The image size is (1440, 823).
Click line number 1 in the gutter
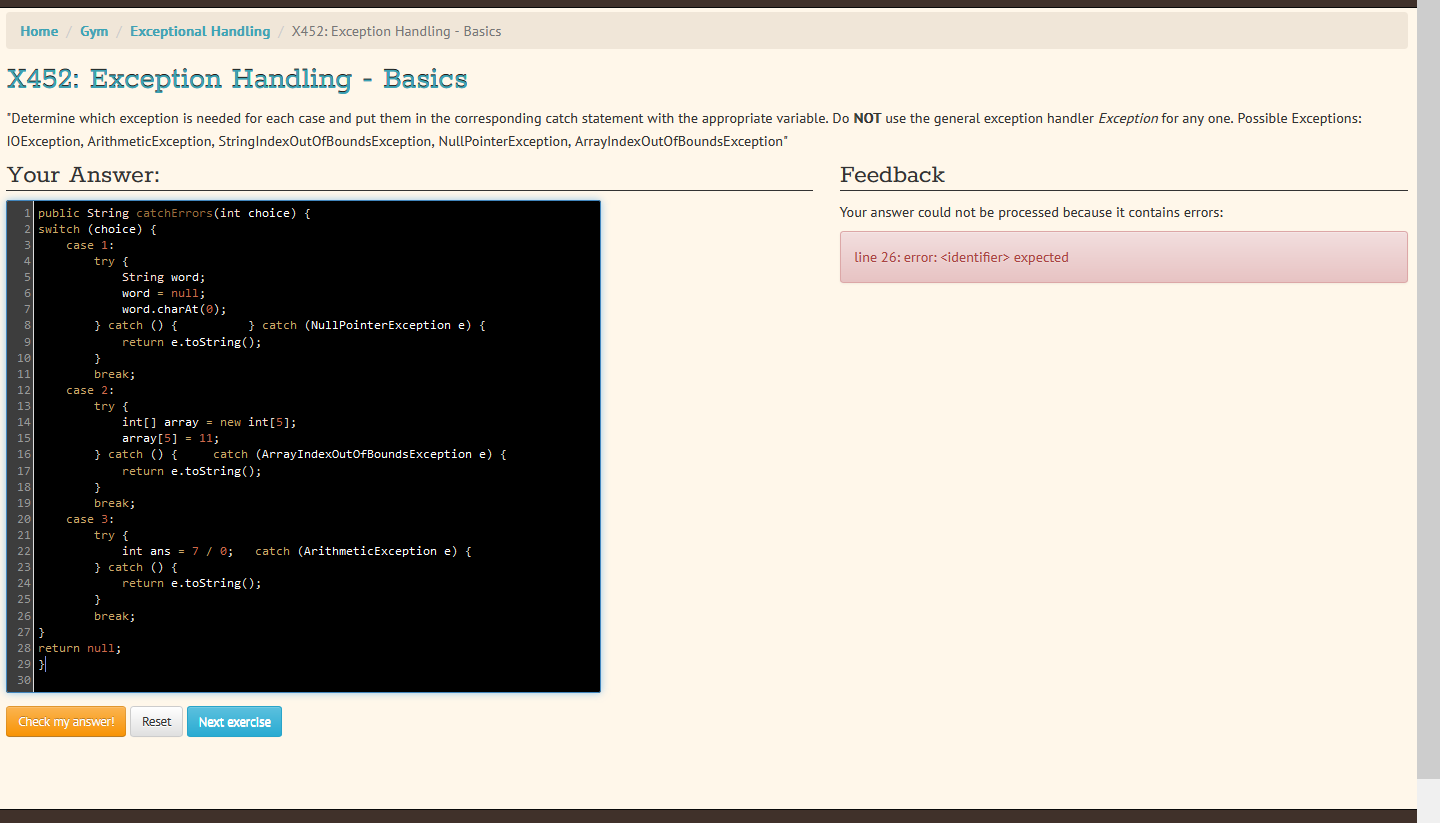(23, 212)
